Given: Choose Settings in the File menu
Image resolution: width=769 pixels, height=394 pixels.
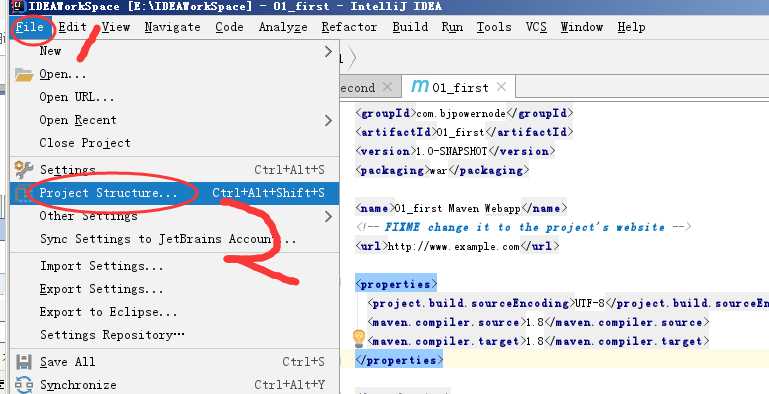Looking at the screenshot, I should [174, 170].
